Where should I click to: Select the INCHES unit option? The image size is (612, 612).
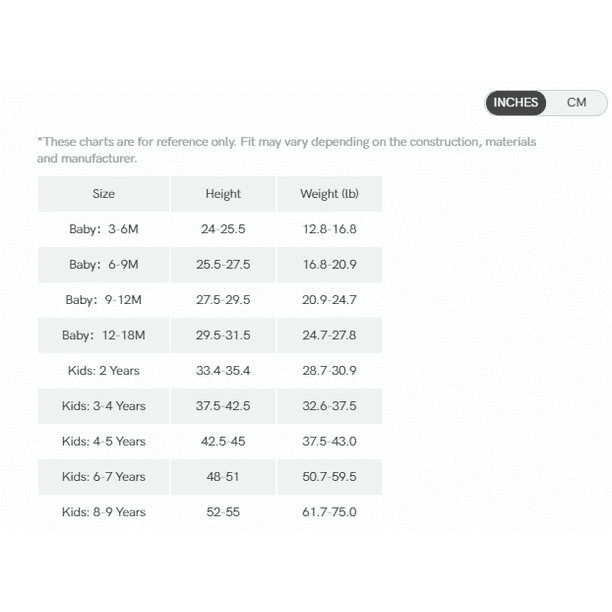point(516,103)
